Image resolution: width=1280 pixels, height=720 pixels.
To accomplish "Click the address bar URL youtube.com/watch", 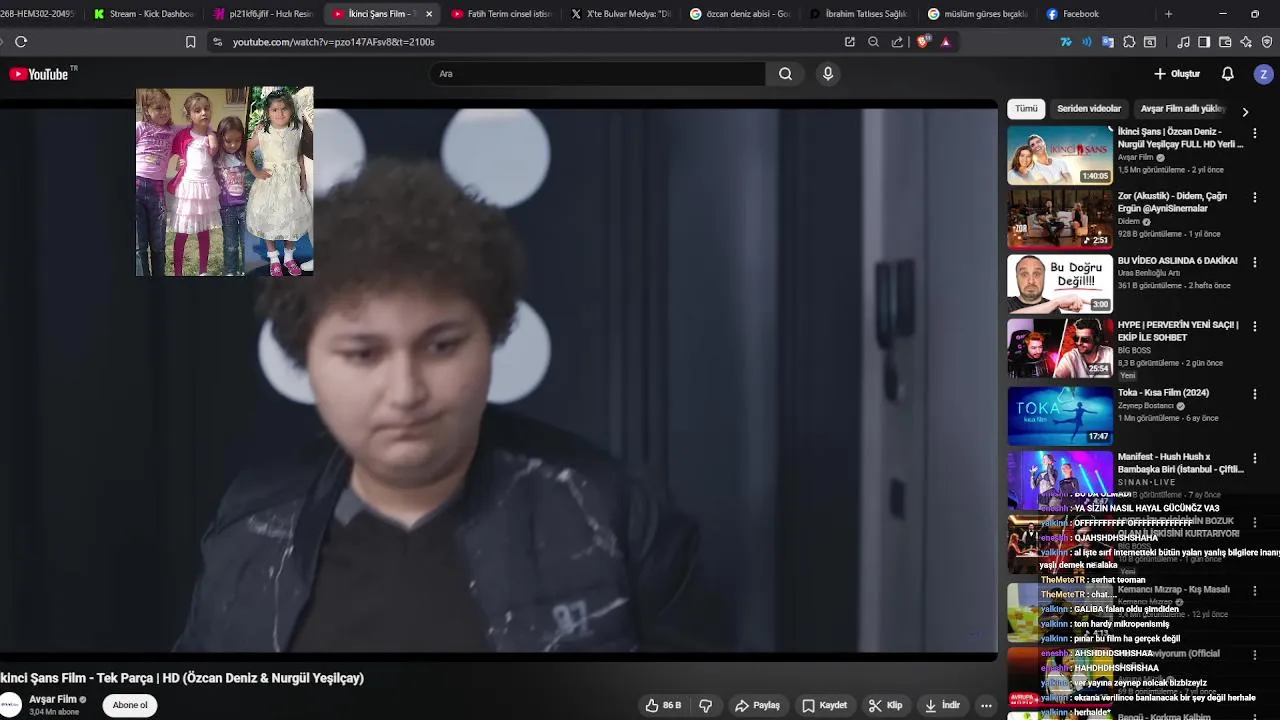I will (333, 42).
